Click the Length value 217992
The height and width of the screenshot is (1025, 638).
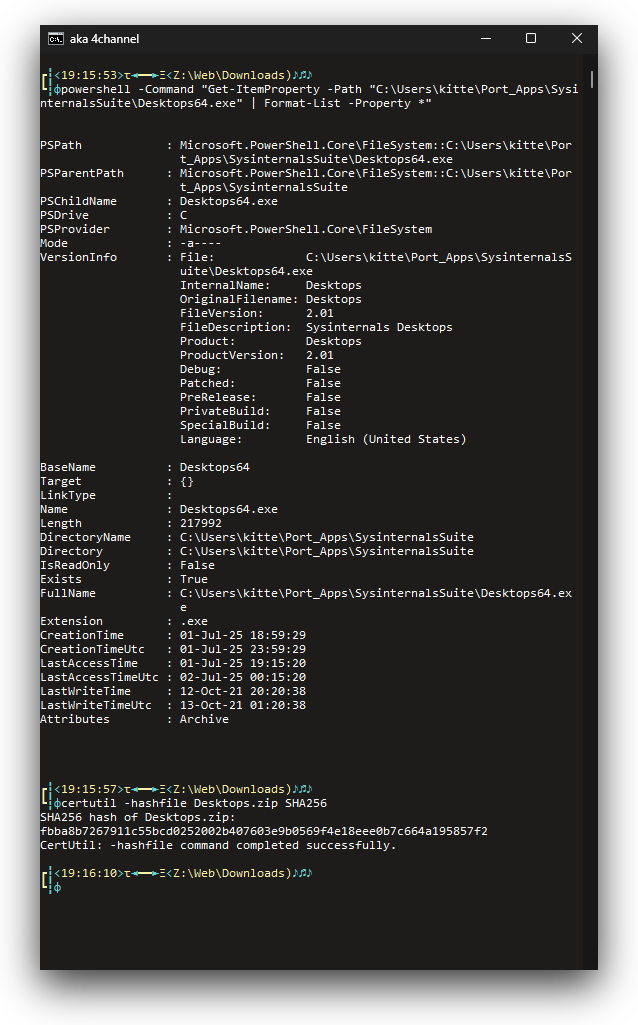(x=201, y=524)
